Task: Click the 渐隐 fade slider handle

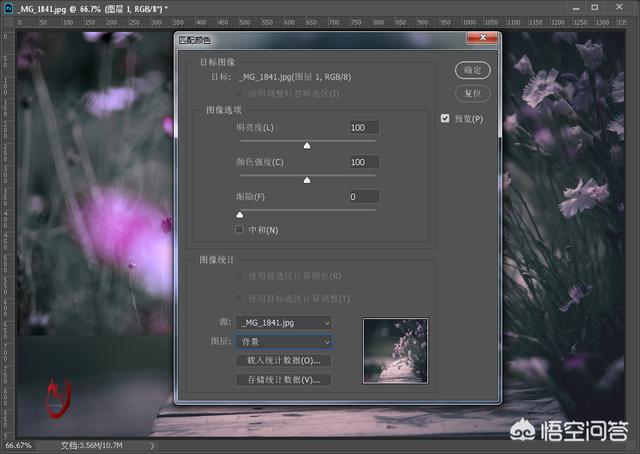Action: 240,215
